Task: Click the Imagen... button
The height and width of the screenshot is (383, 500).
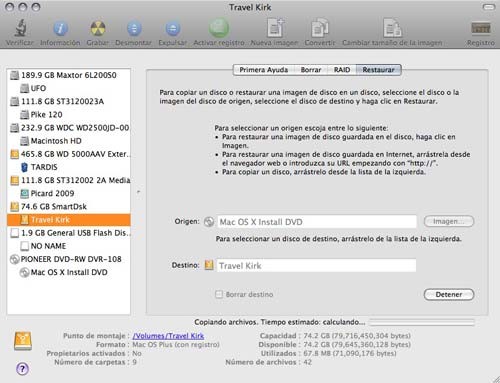Action: click(x=449, y=221)
